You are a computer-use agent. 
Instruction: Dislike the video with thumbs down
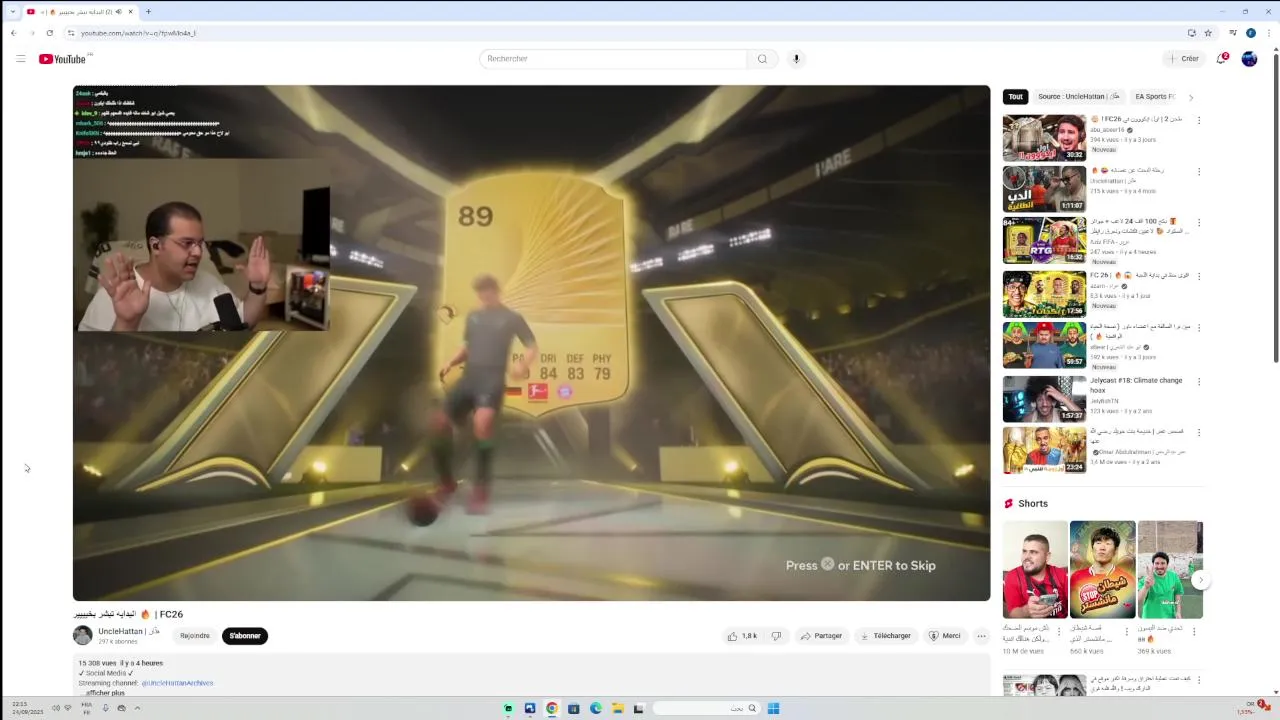coord(776,636)
